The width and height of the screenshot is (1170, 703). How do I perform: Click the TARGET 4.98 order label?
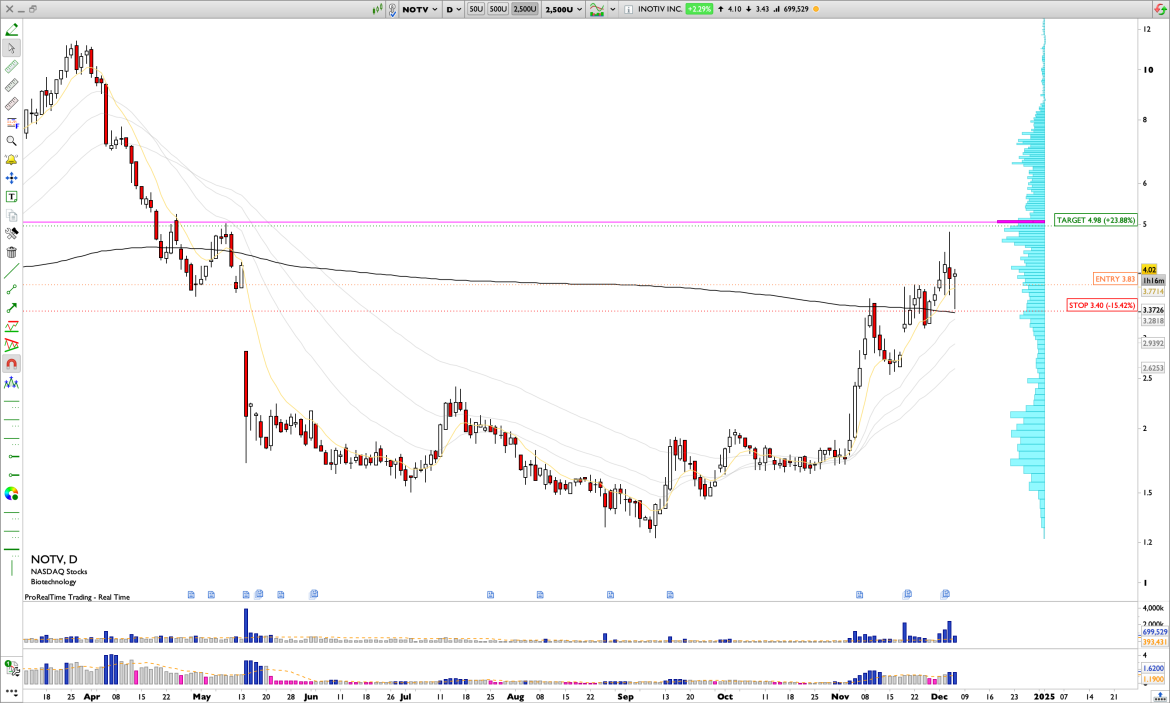(x=1097, y=219)
